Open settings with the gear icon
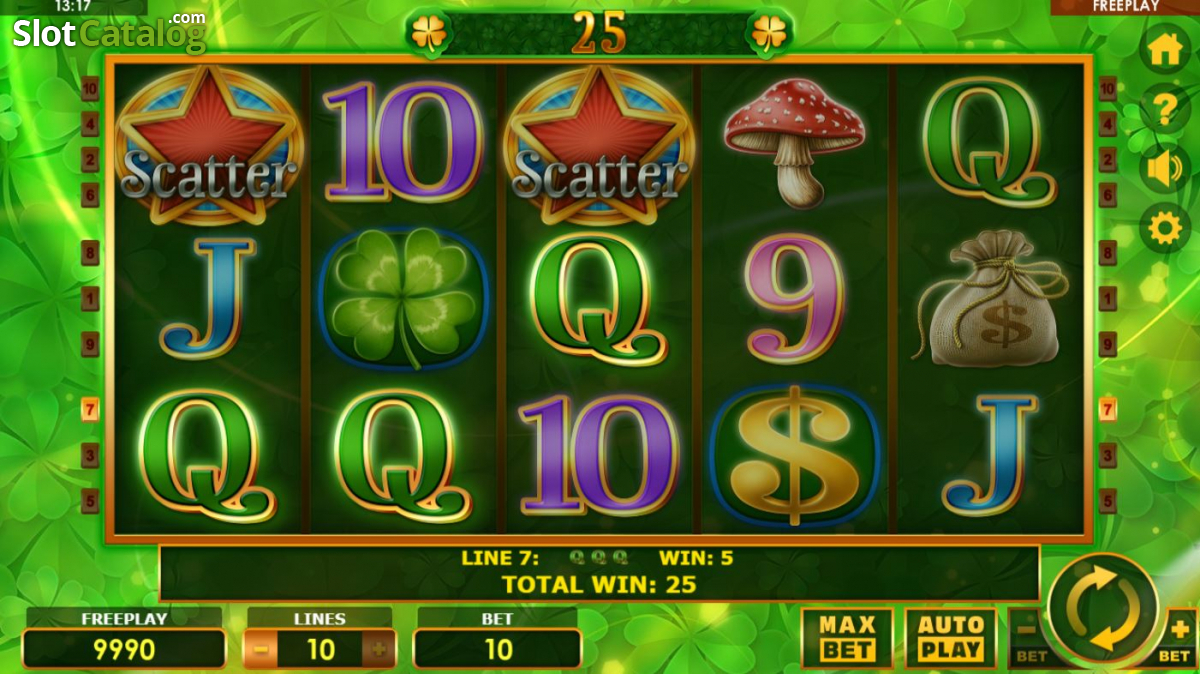Screen dimensions: 1200x674 coord(1165,229)
